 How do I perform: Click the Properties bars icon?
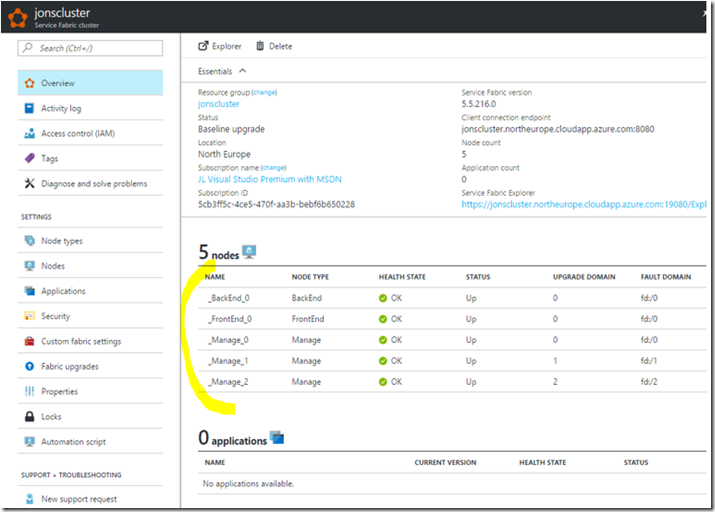click(x=30, y=391)
